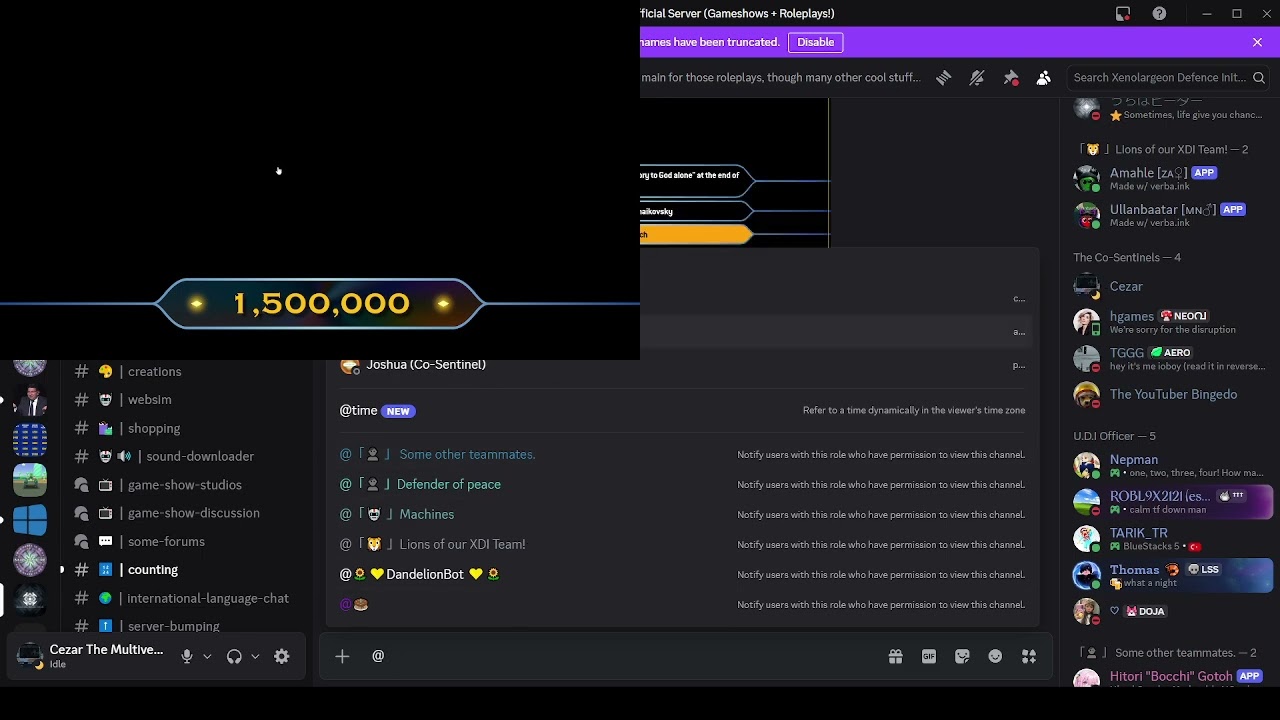Open the sticker picker icon
1280x720 pixels.
(x=962, y=657)
